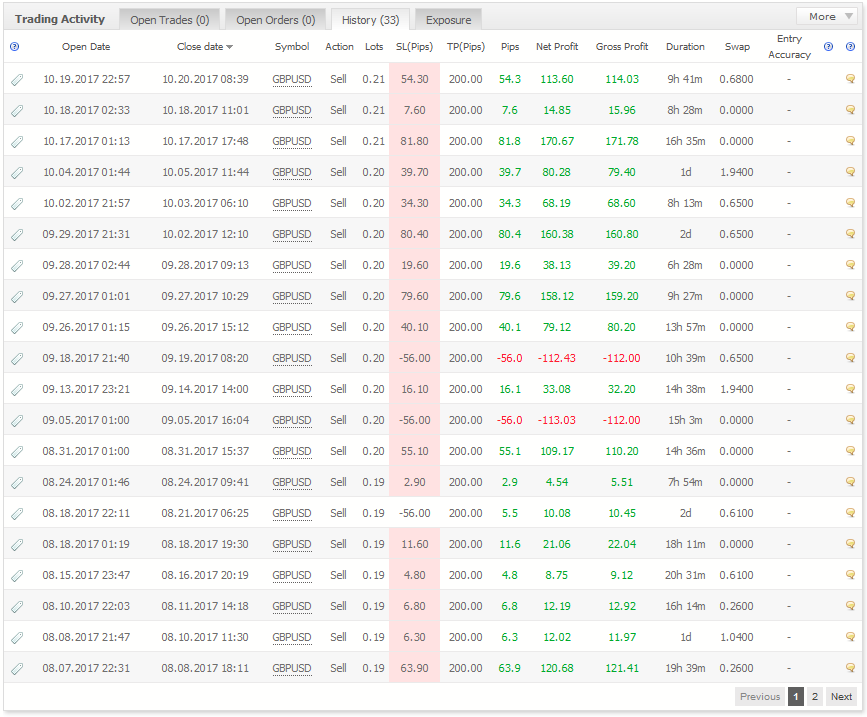This screenshot has height=717, width=867.
Task: Open comment bubble for 10.18.2017 02:33 trade
Action: (850, 110)
